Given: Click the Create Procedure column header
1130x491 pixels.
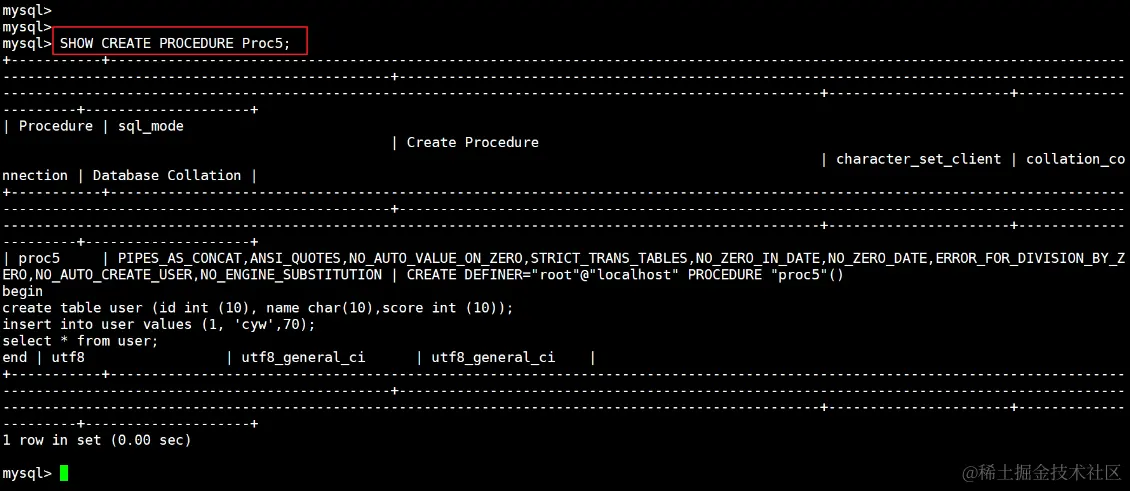Looking at the screenshot, I should coord(472,142).
